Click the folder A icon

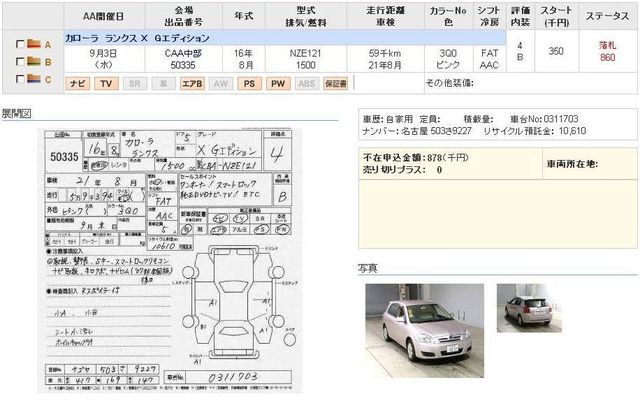pyautogui.click(x=34, y=43)
